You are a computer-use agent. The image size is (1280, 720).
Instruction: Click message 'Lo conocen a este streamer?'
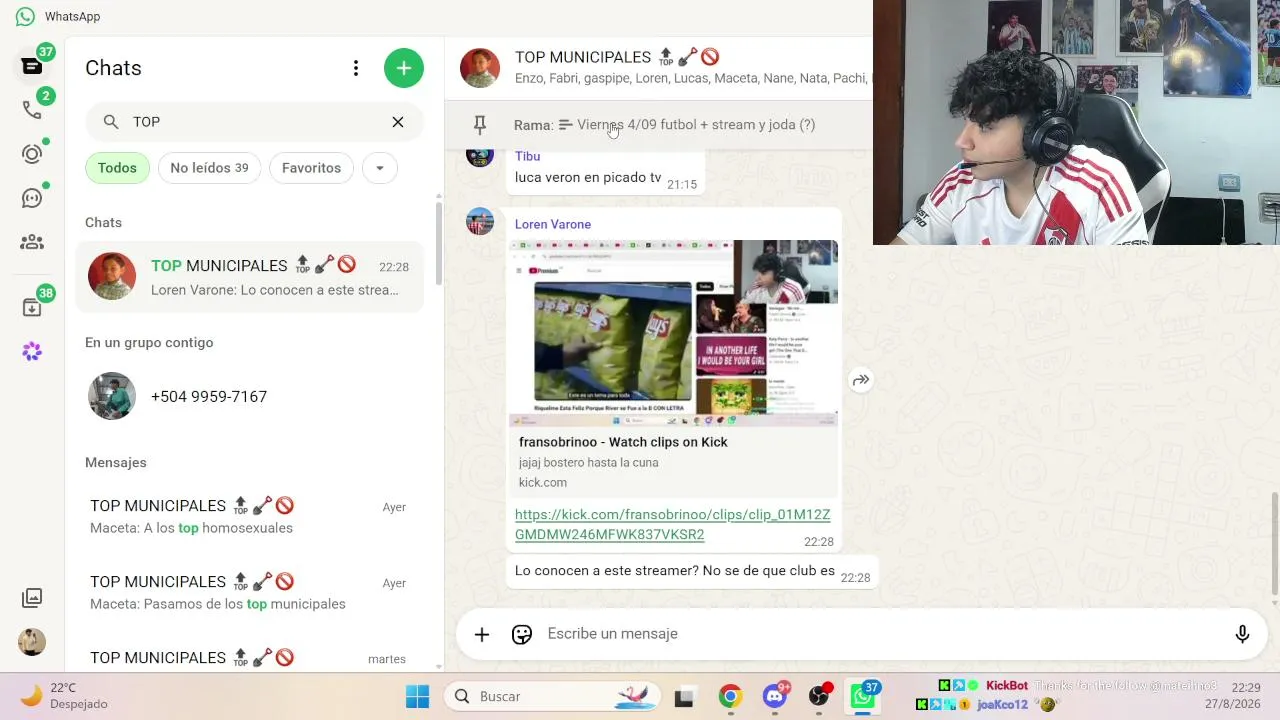(x=675, y=571)
